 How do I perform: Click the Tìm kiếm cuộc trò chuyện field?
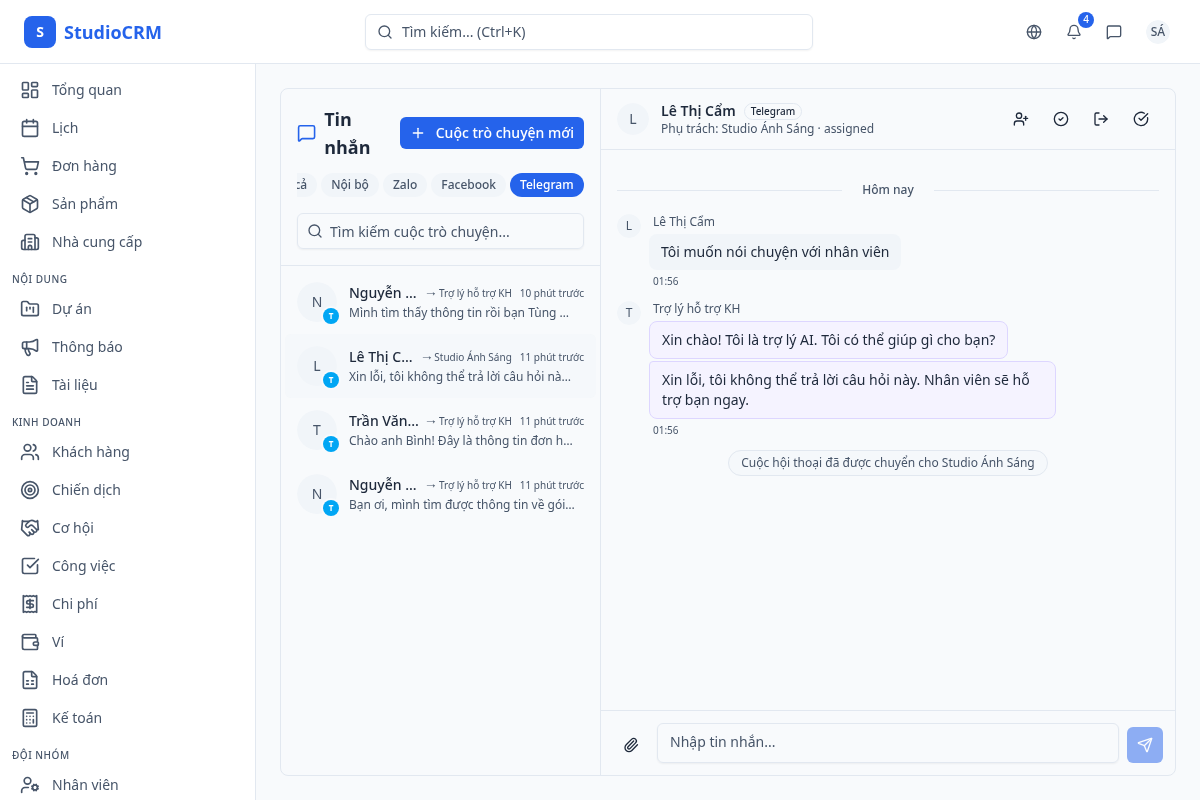(x=440, y=231)
